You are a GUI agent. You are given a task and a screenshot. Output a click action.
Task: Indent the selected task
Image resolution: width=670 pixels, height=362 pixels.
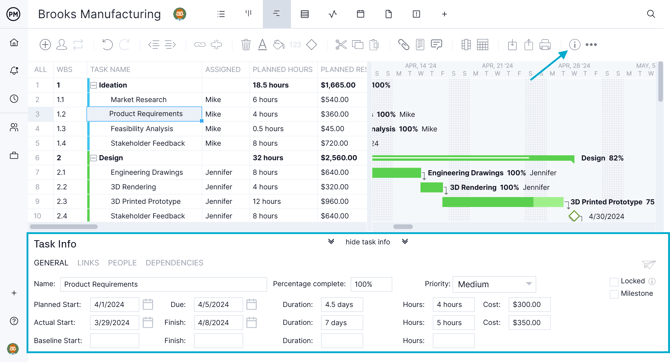[170, 44]
